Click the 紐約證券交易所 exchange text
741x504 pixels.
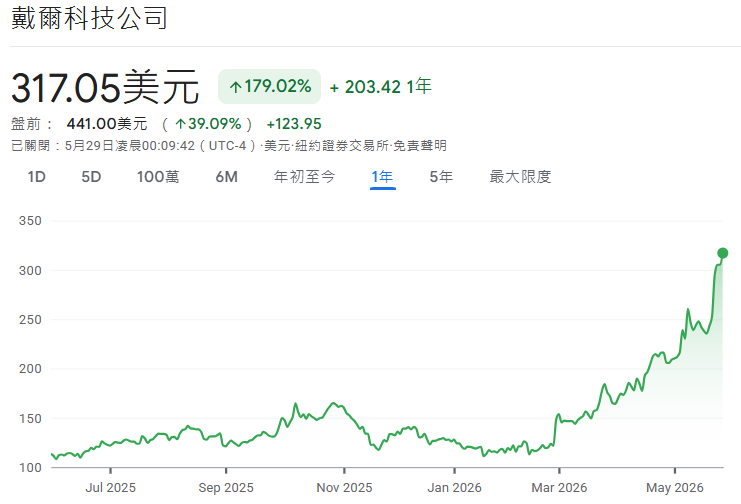point(342,146)
